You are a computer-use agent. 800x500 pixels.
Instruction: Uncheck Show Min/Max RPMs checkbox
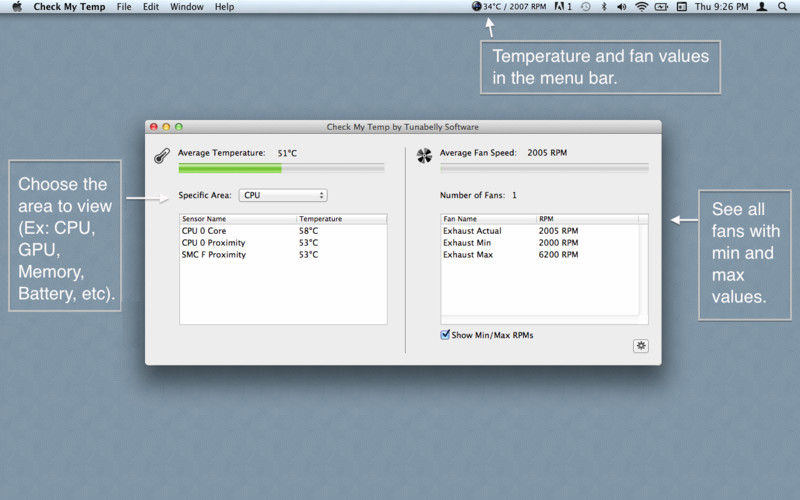point(446,335)
